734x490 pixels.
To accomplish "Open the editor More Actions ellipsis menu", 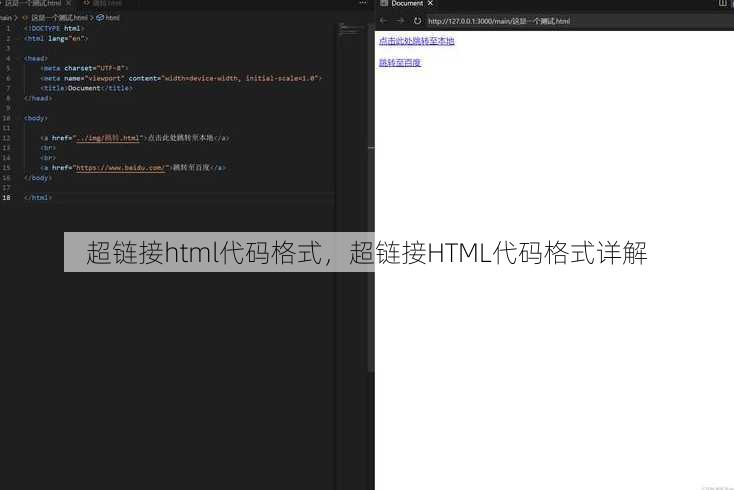I will [x=363, y=3].
